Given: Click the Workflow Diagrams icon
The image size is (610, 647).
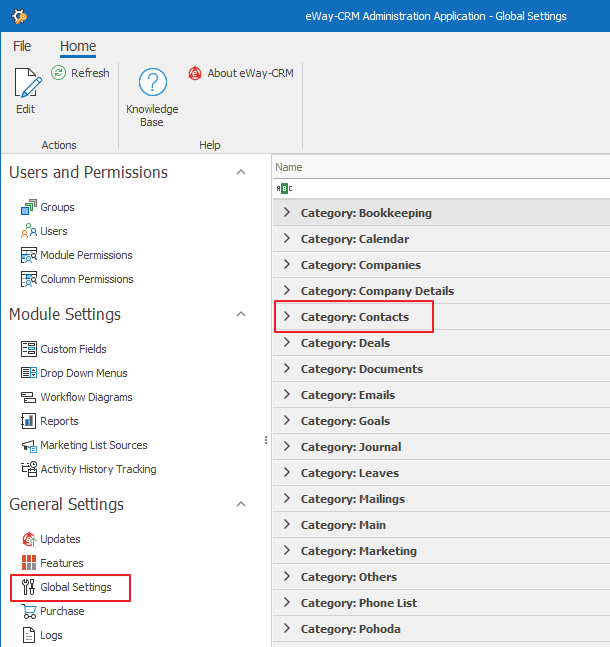Looking at the screenshot, I should pyautogui.click(x=28, y=397).
